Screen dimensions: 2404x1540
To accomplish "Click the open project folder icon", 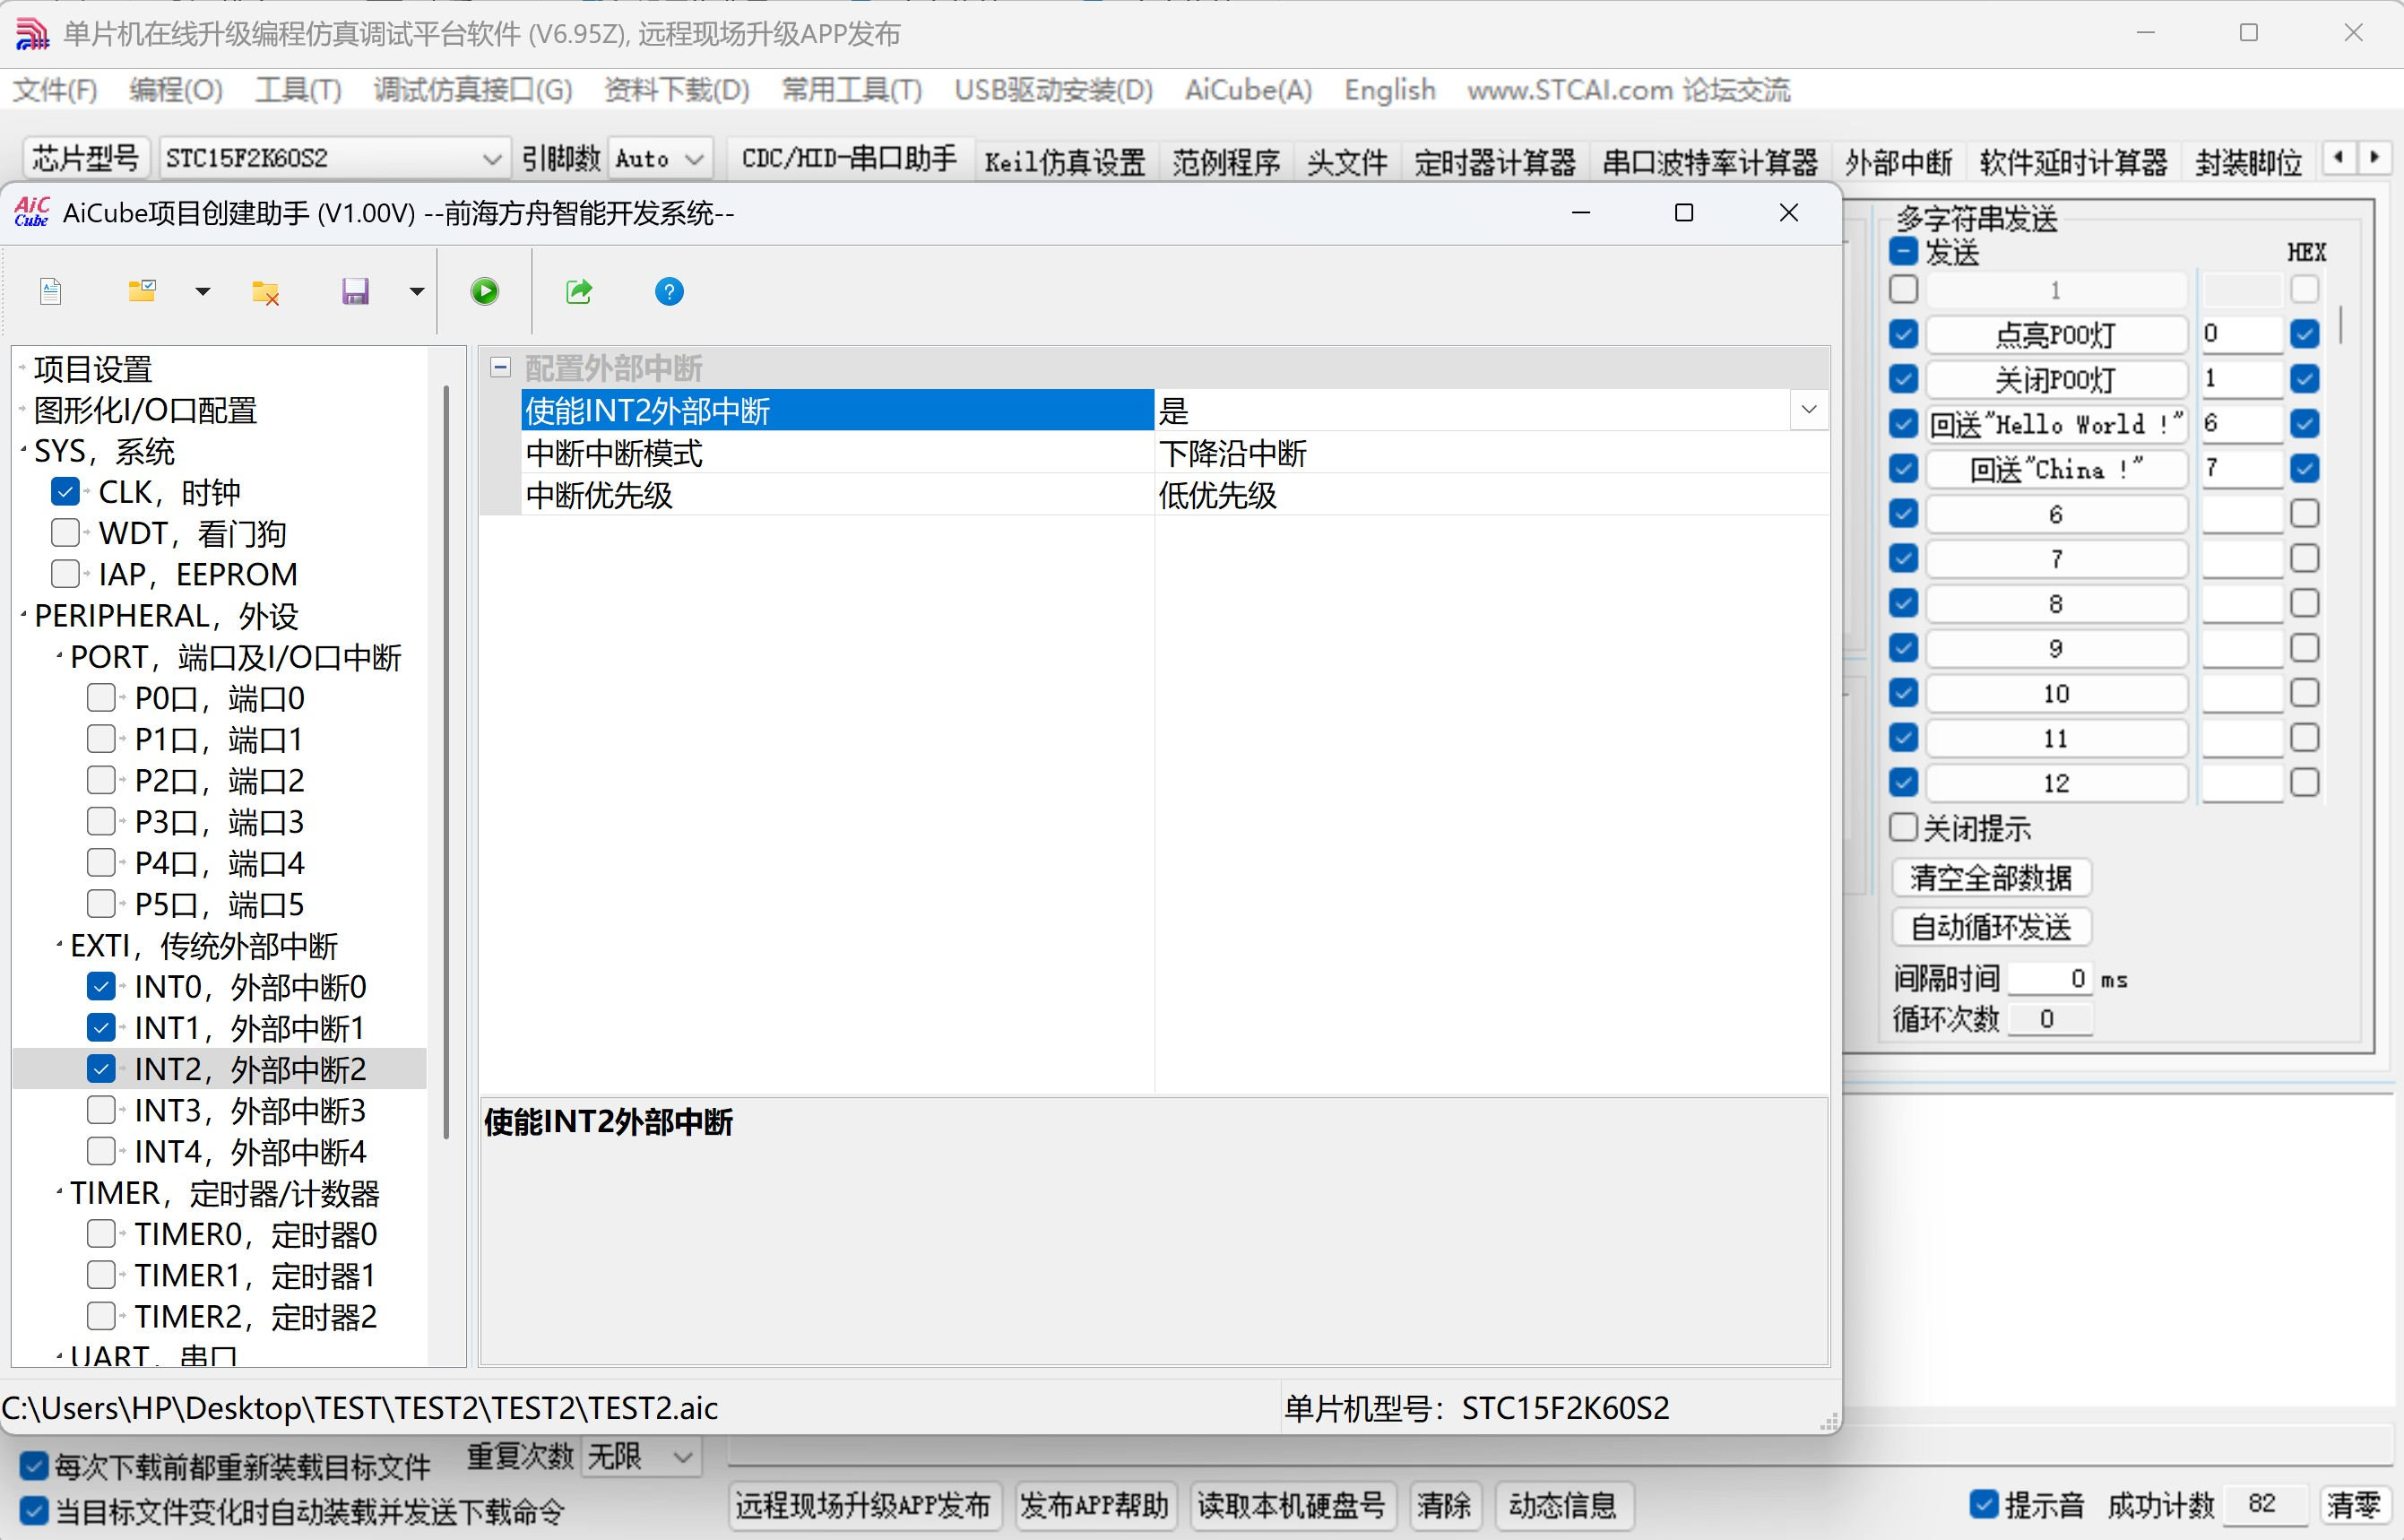I will coord(142,291).
